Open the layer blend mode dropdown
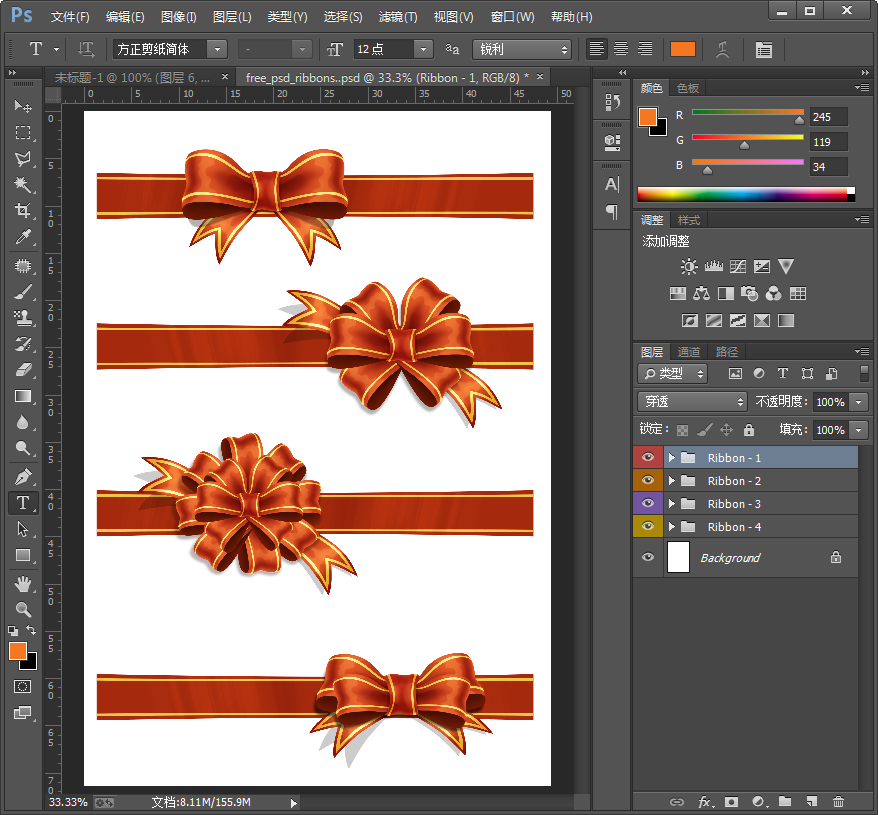This screenshot has height=815, width=878. tap(693, 401)
